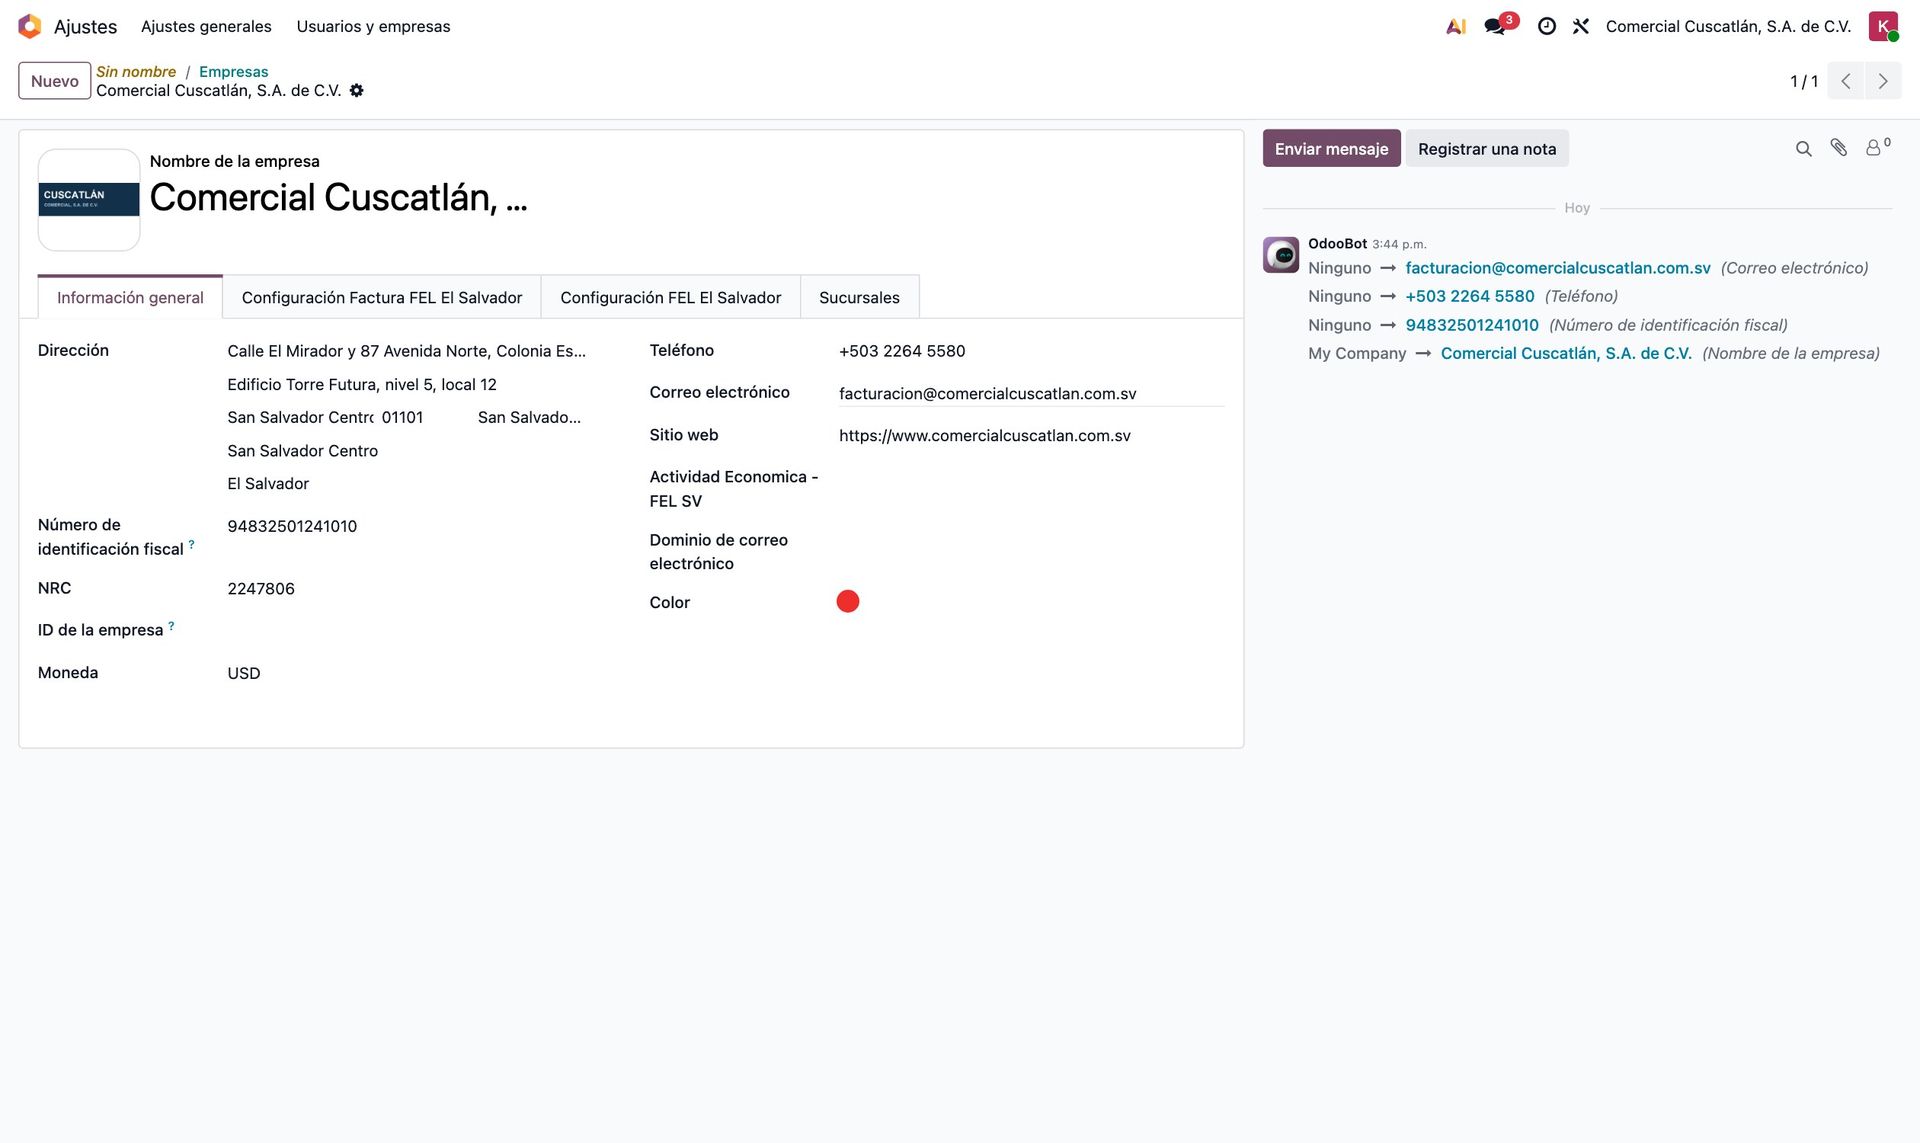The image size is (1920, 1143).
Task: Edit the Correo electrónico field
Action: (1031, 394)
